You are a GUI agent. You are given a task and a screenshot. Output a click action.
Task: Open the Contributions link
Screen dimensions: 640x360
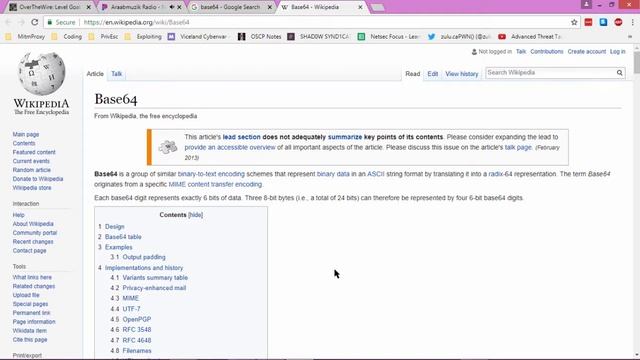point(547,51)
